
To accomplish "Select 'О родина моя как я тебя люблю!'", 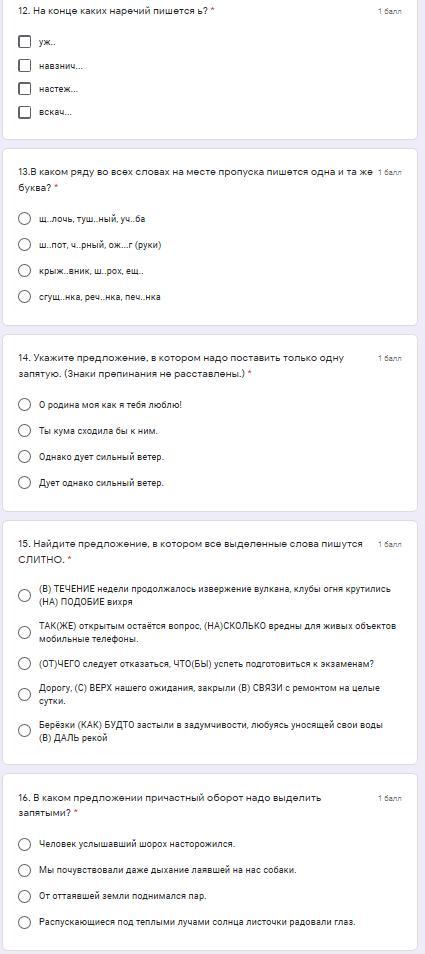I will coord(24,405).
